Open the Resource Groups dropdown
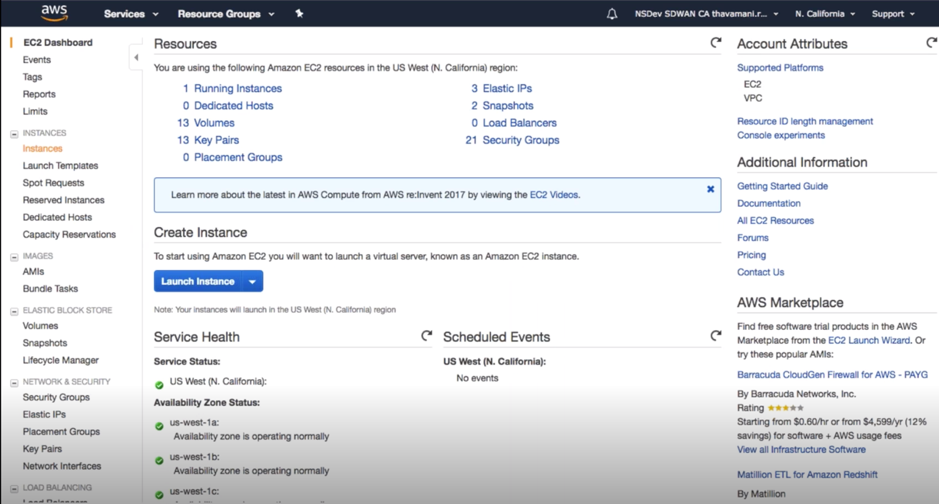Image resolution: width=939 pixels, height=504 pixels. click(x=226, y=14)
